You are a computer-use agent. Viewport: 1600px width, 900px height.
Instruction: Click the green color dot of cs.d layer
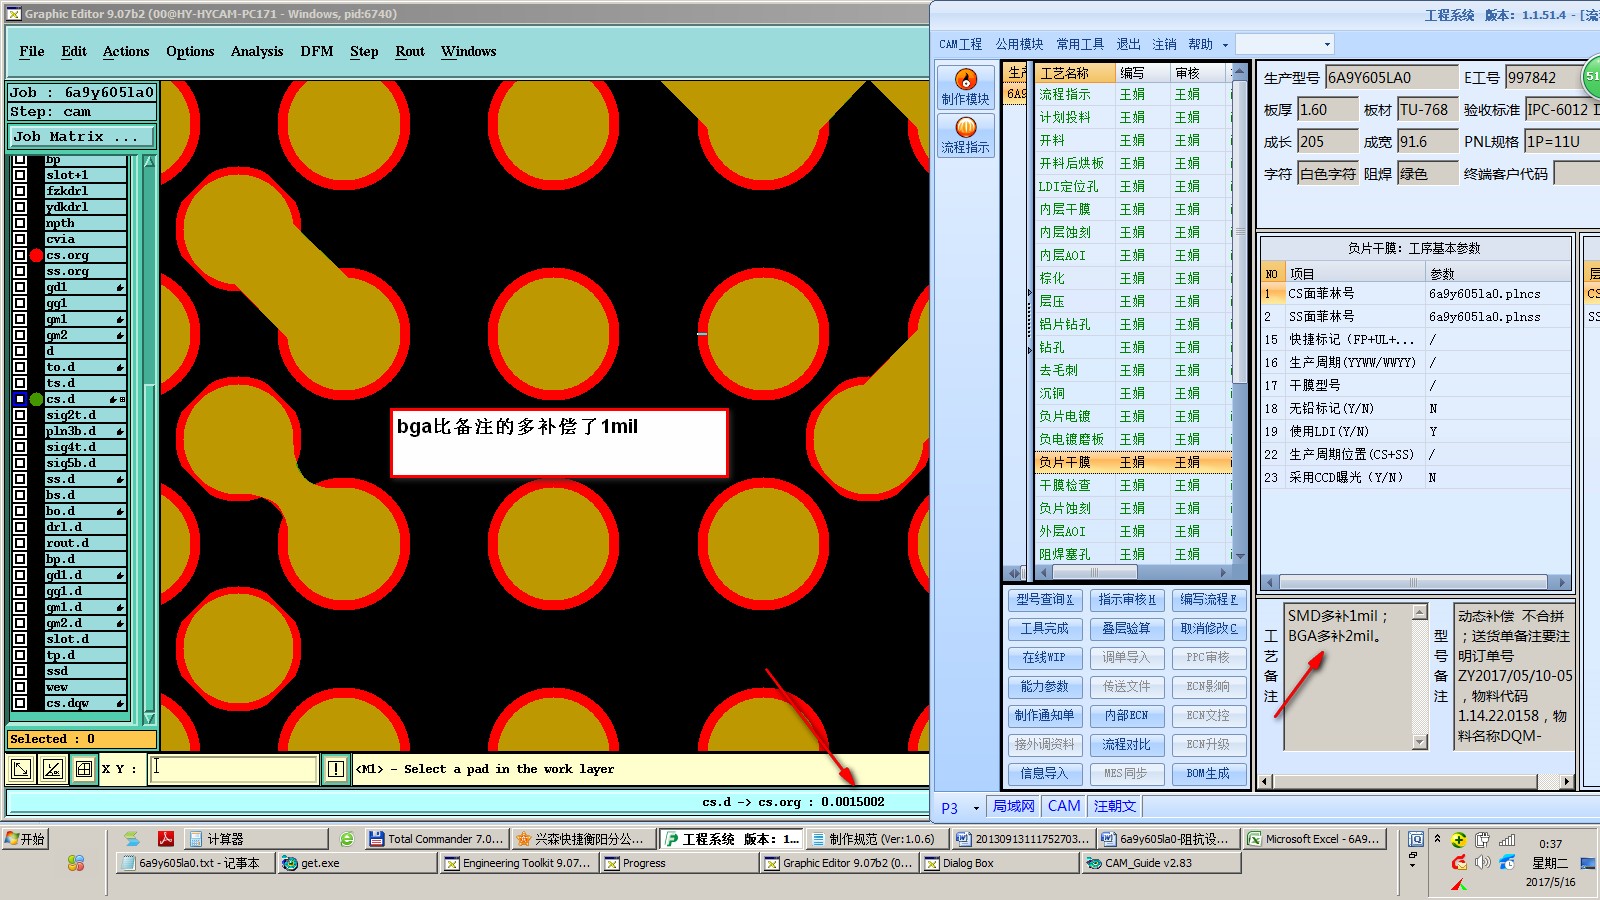(36, 399)
